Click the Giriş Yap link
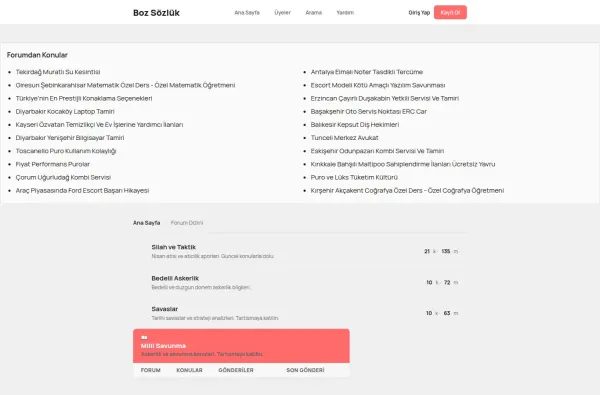Screen dimensions: 600x395 pyautogui.click(x=419, y=13)
